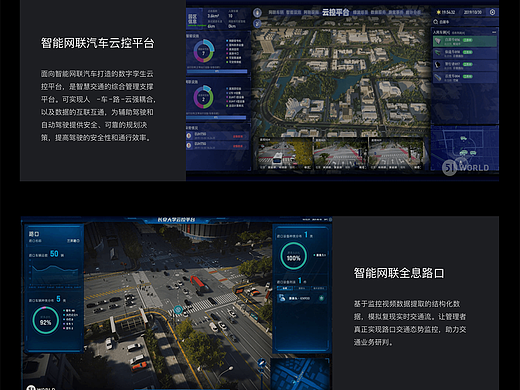Screen dimensions: 520x390
Task: Select the vehicle row with green car icon
Action: pyautogui.click(x=464, y=53)
